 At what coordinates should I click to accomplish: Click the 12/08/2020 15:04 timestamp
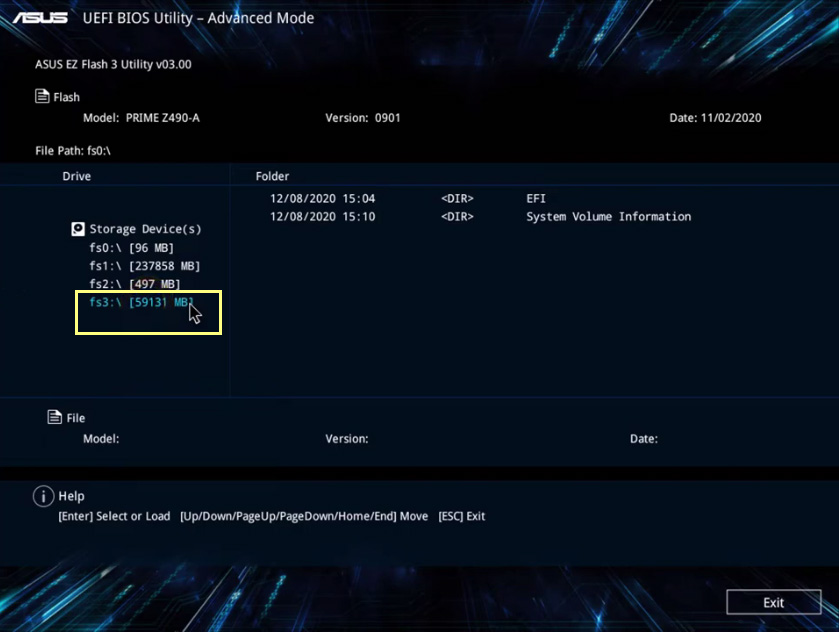322,199
